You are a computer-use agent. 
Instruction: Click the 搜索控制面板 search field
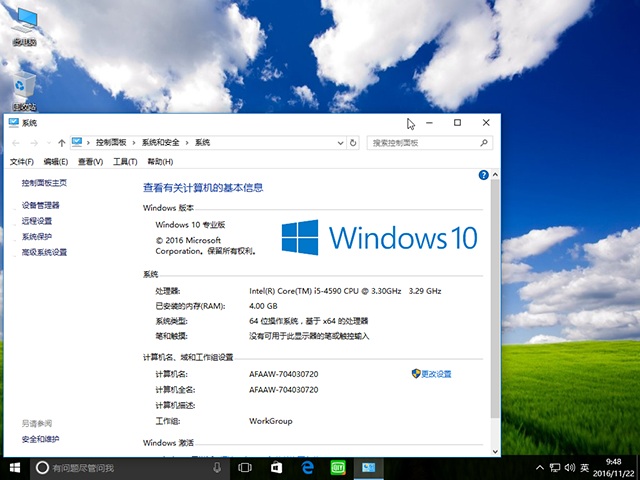tap(424, 143)
